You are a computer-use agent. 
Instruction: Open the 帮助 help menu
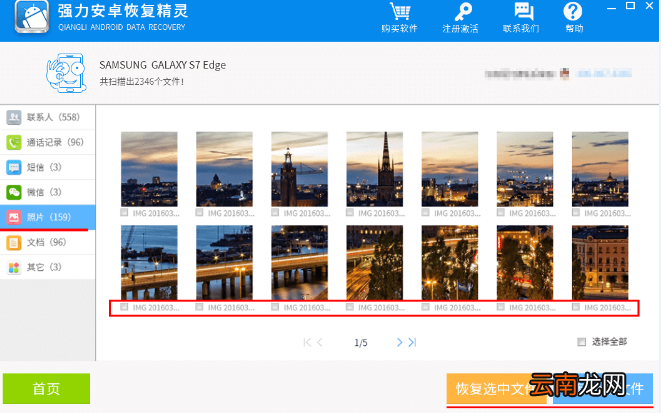pyautogui.click(x=574, y=17)
